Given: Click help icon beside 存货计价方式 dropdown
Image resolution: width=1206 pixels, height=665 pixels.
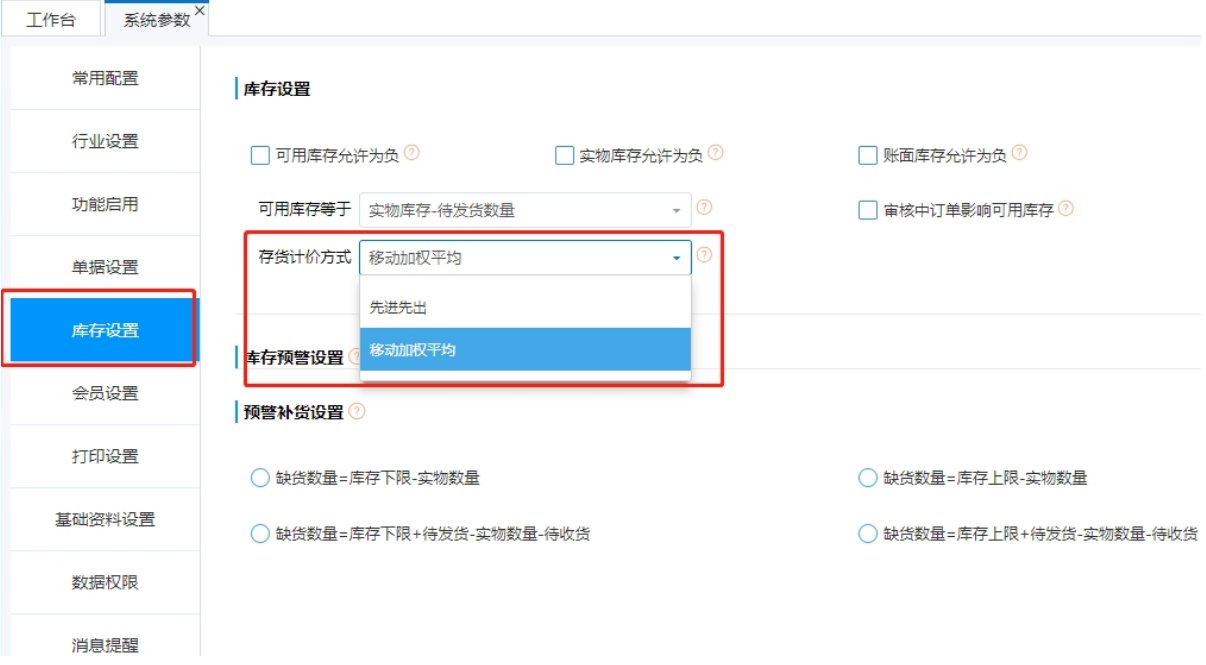Looking at the screenshot, I should tap(704, 255).
